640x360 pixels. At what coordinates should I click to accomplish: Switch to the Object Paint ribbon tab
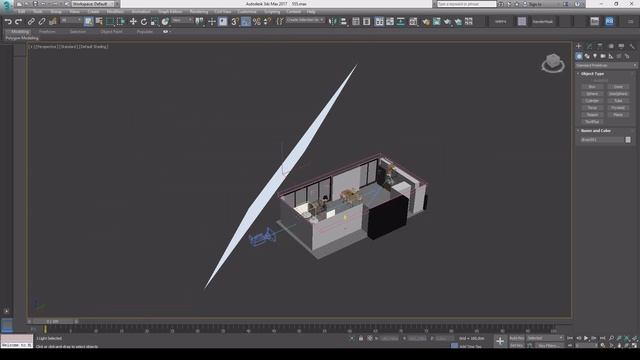click(111, 32)
